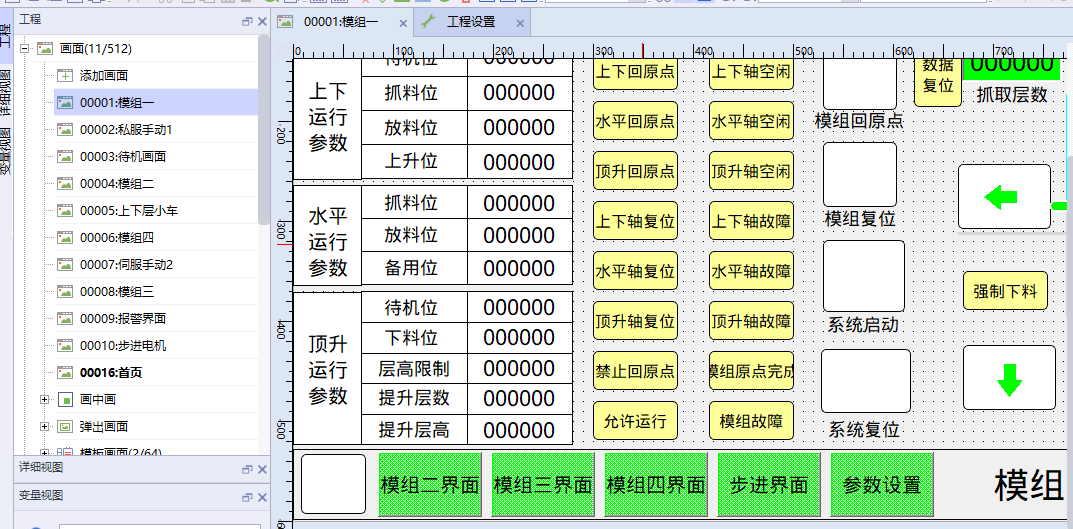Close the 详细视图 panel
Screen dimensions: 1073x529
(262, 468)
